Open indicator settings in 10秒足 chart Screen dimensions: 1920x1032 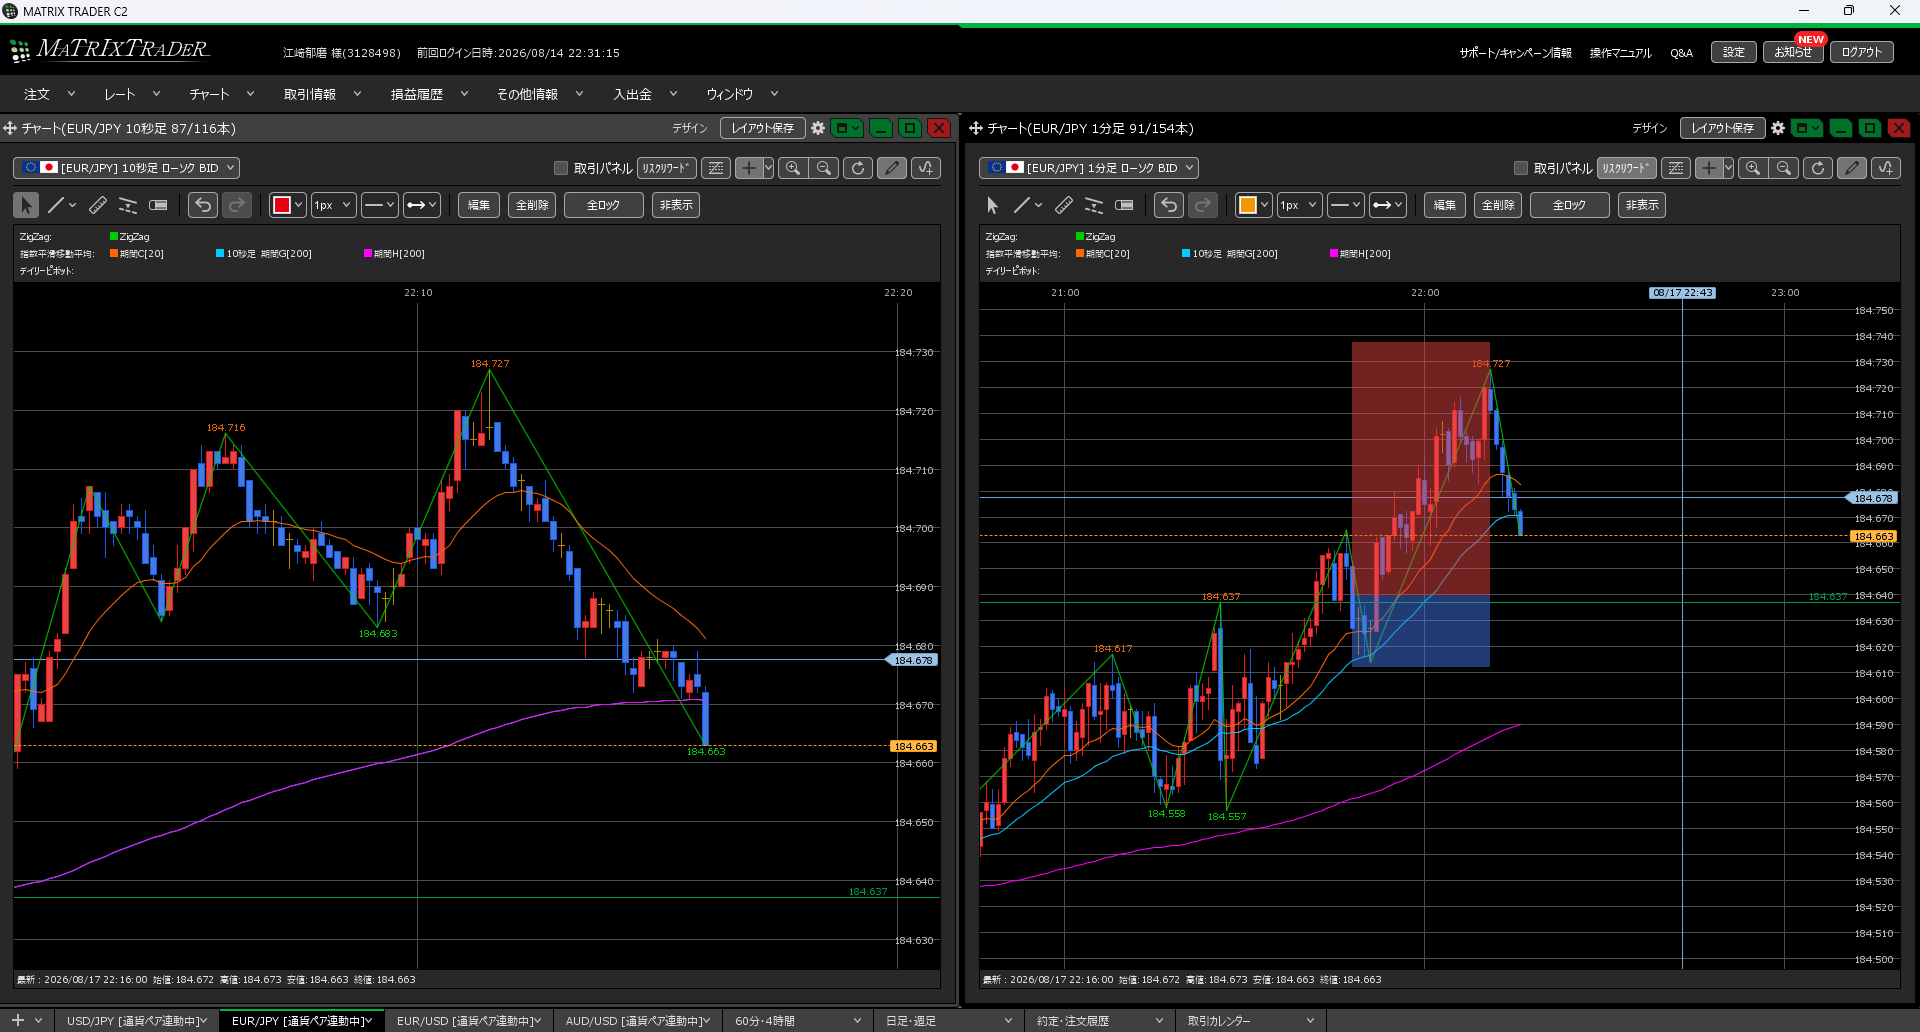pos(926,168)
